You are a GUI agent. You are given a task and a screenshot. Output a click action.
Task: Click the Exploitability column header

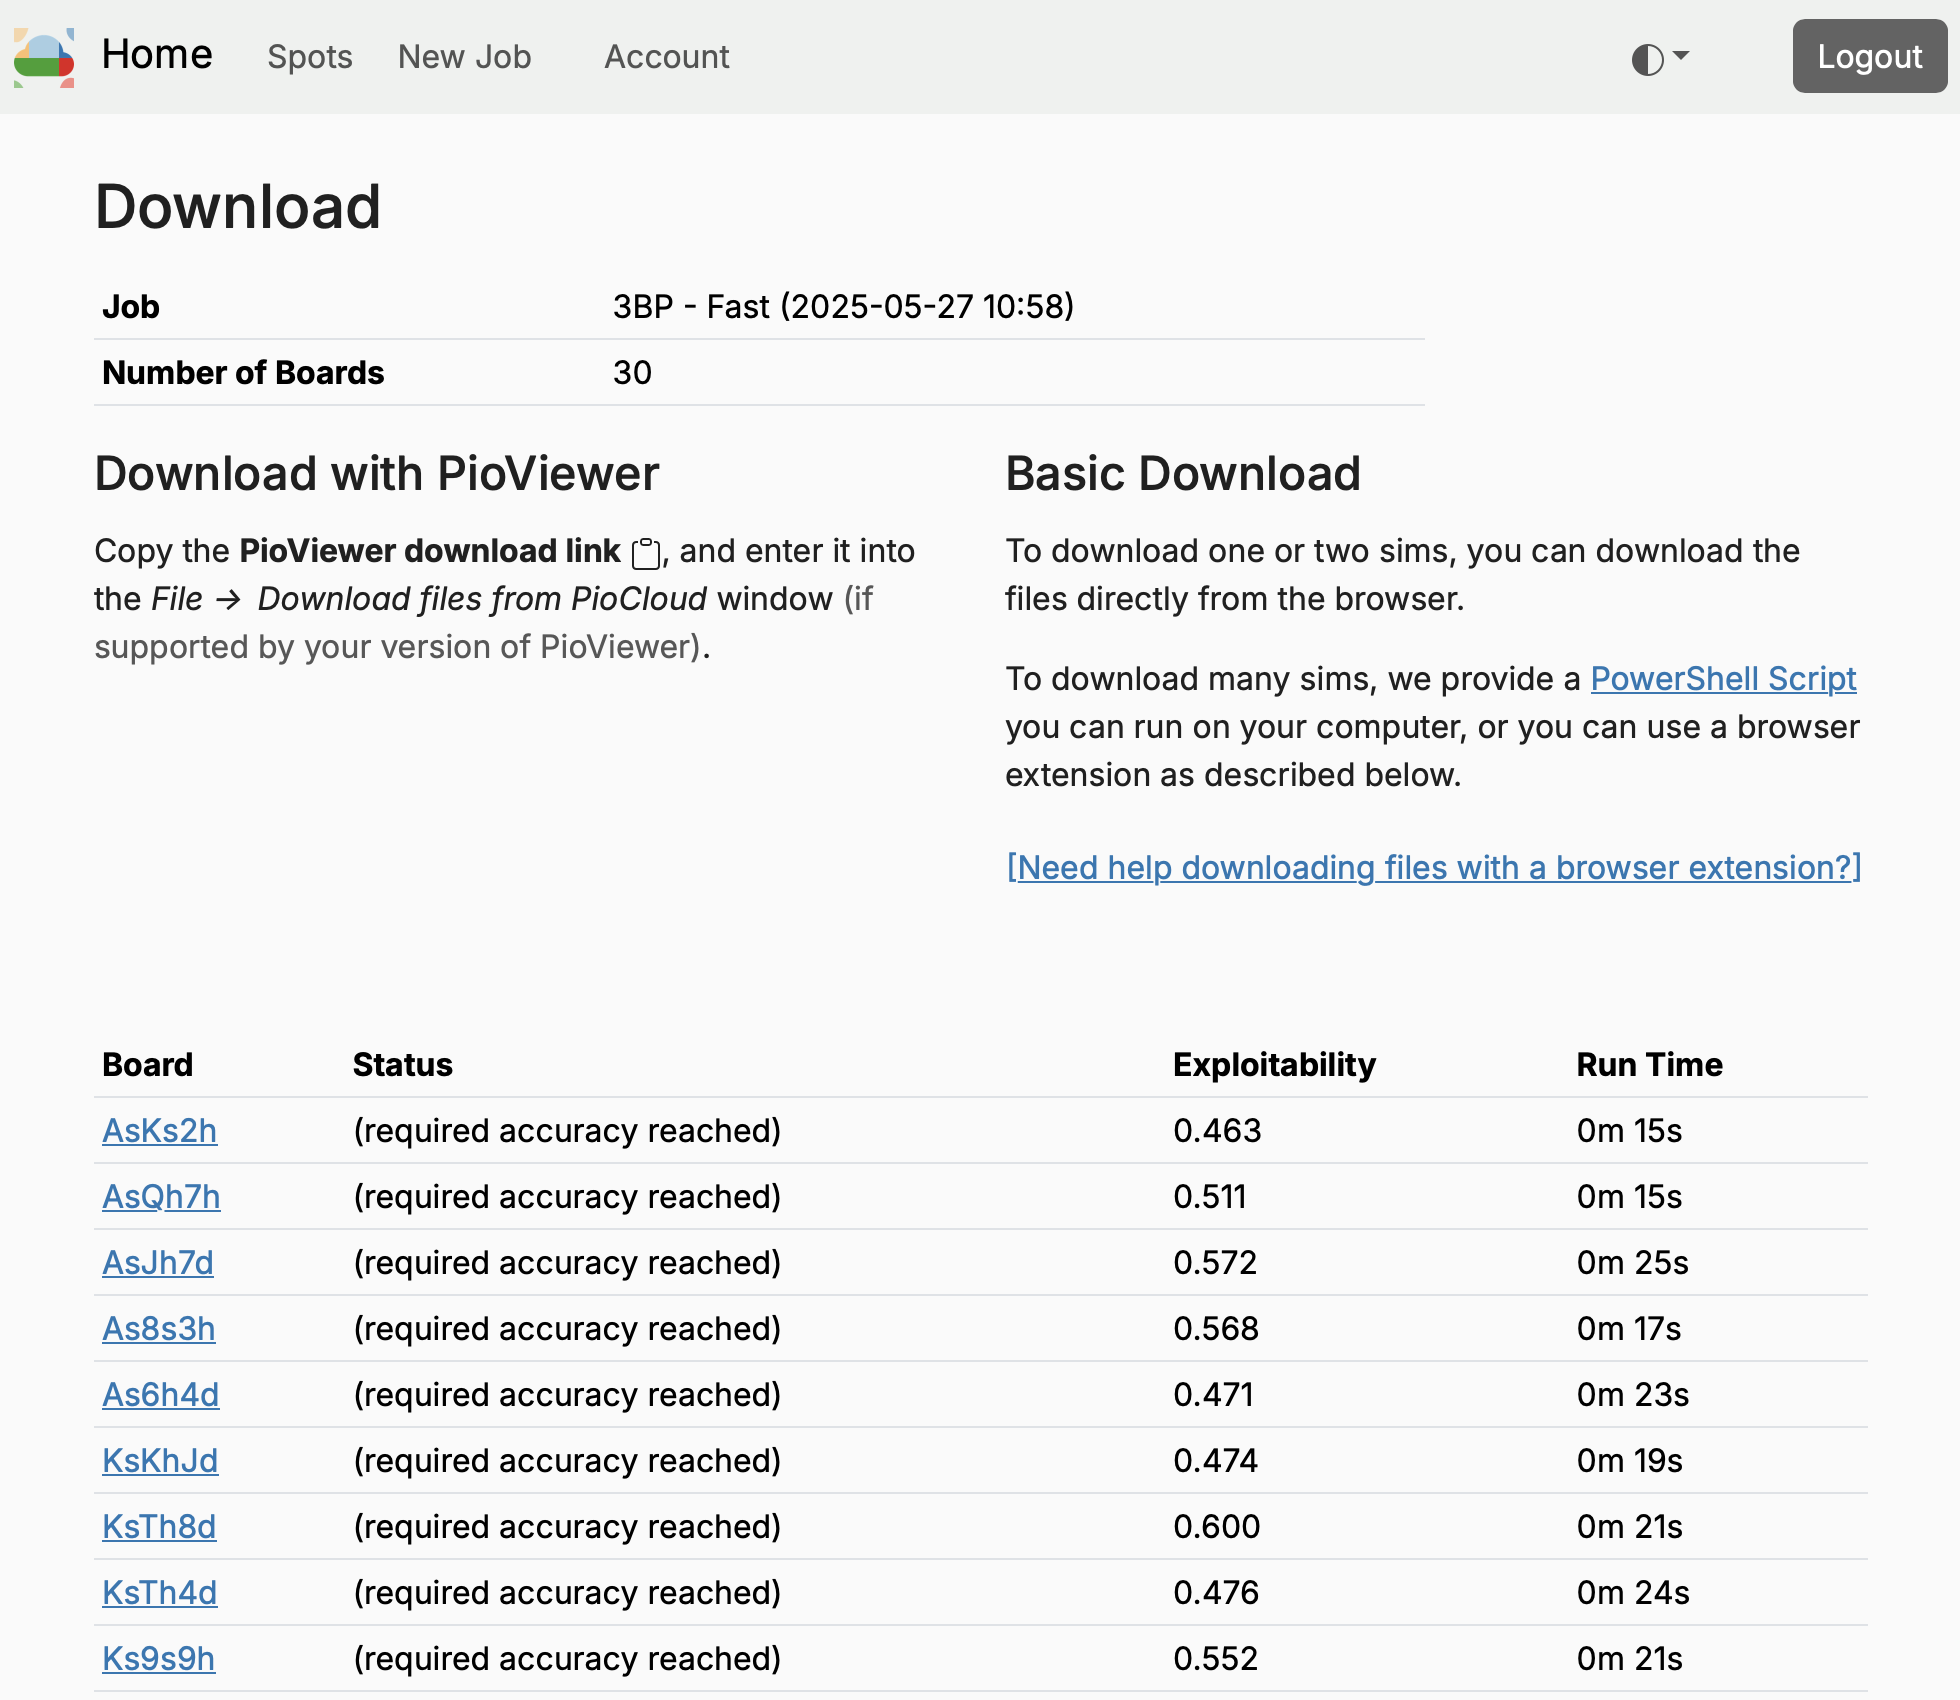(1273, 1065)
